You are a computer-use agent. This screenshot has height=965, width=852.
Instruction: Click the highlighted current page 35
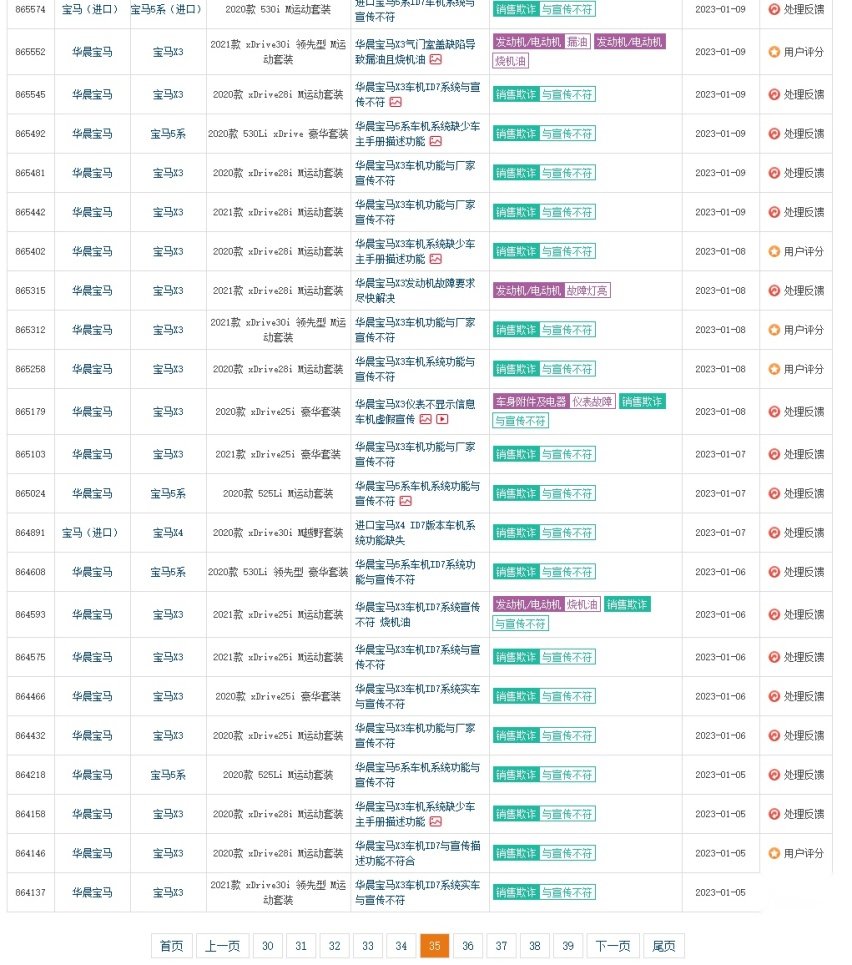(x=435, y=946)
